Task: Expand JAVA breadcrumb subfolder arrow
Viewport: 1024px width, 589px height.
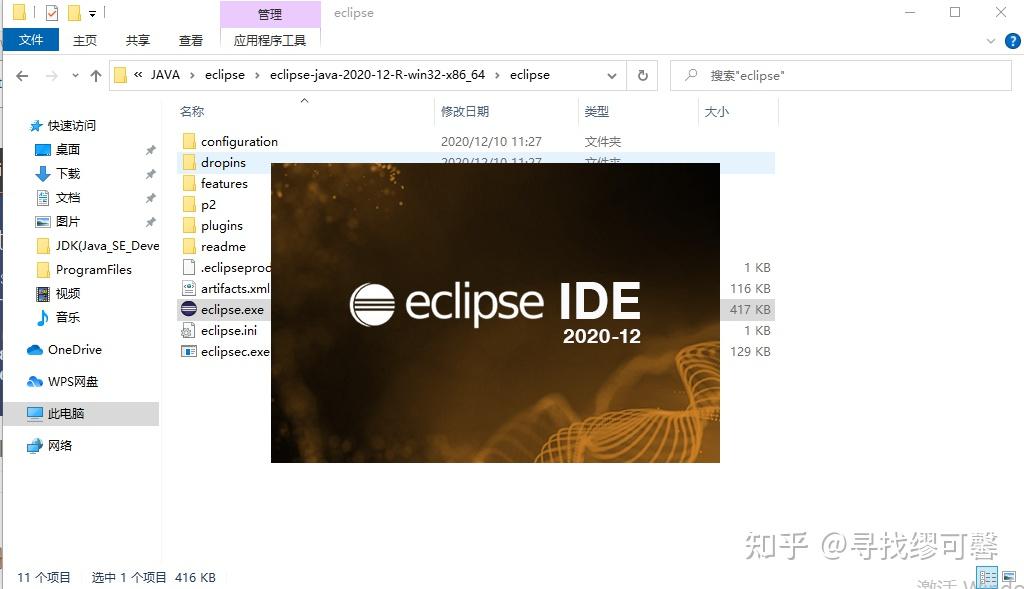Action: [192, 75]
